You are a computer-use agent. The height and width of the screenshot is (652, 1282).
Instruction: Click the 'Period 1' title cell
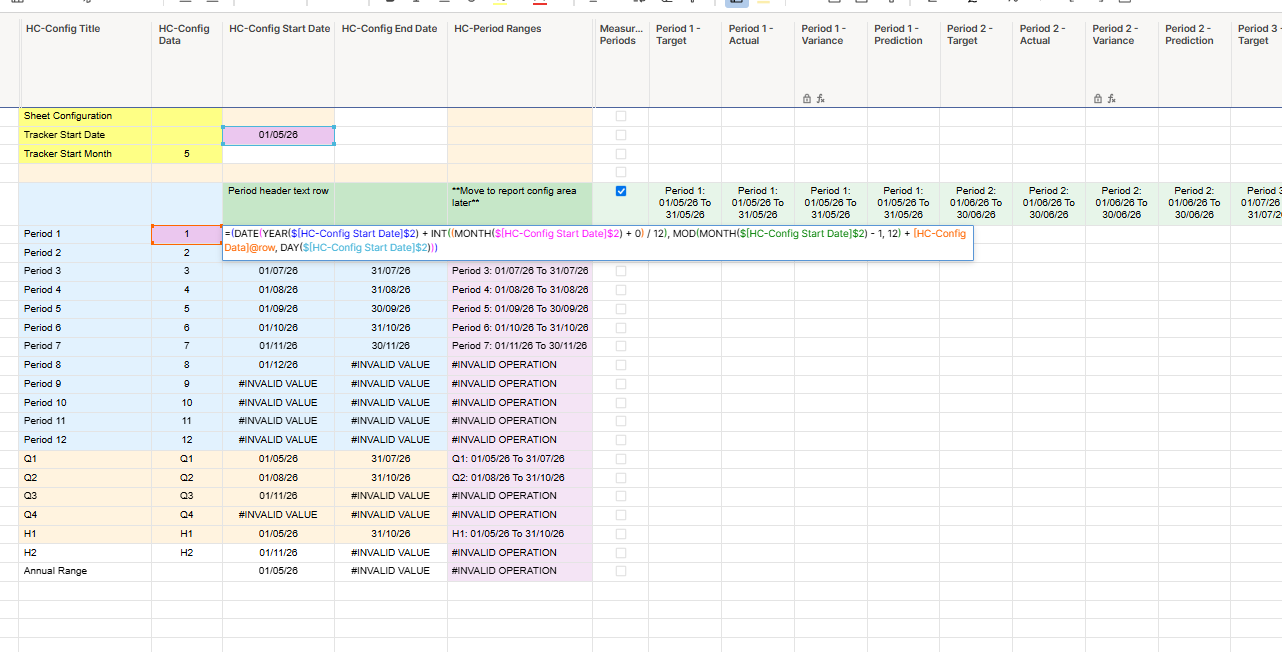[85, 234]
